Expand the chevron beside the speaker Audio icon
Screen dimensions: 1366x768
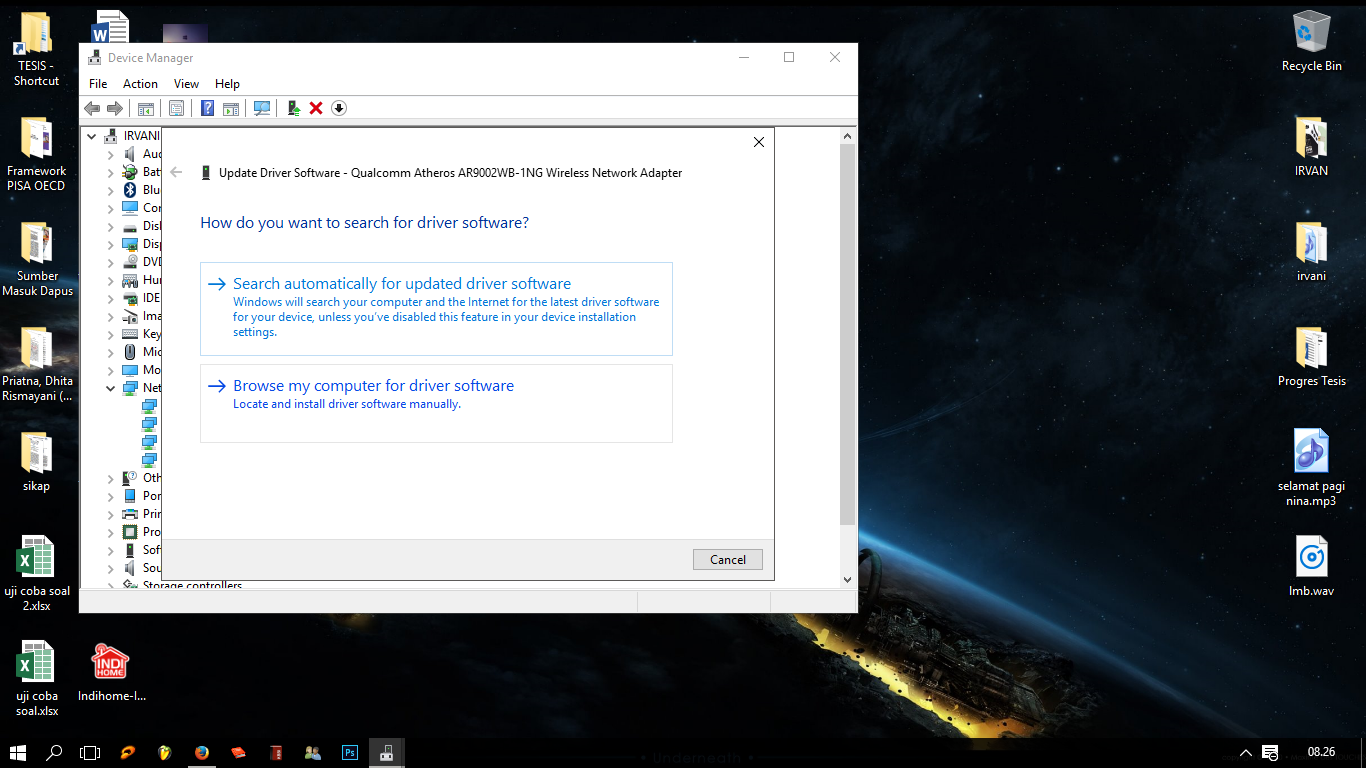click(111, 154)
